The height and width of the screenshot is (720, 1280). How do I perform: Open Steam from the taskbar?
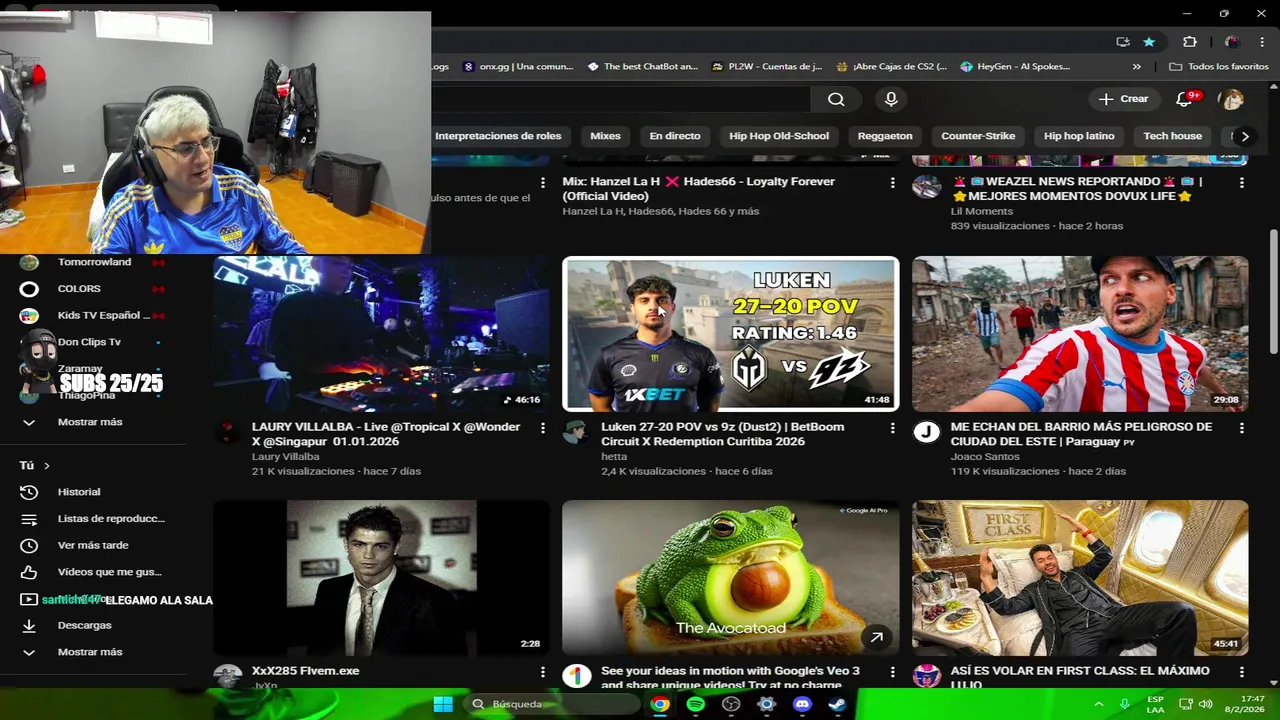tap(837, 704)
